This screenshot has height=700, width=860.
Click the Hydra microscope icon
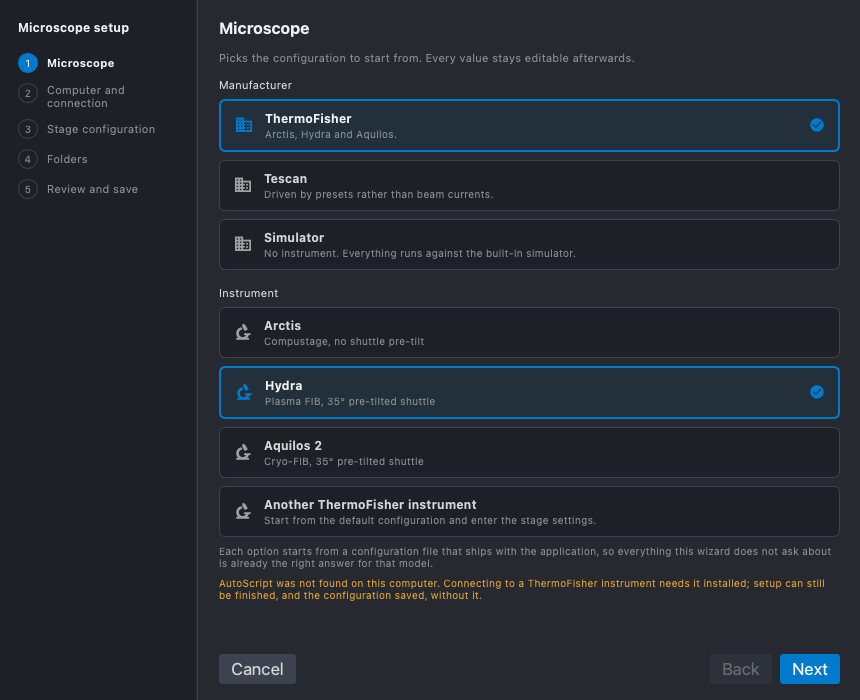pos(244,392)
